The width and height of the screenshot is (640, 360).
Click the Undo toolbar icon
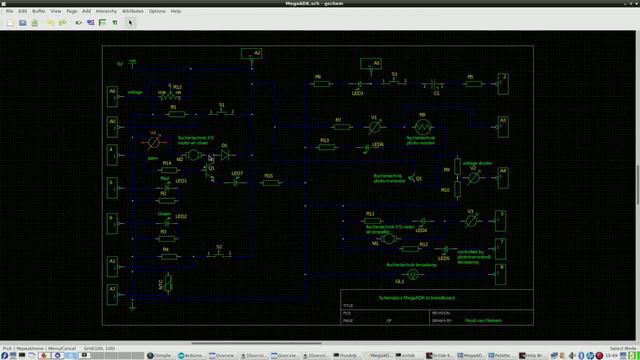point(51,23)
